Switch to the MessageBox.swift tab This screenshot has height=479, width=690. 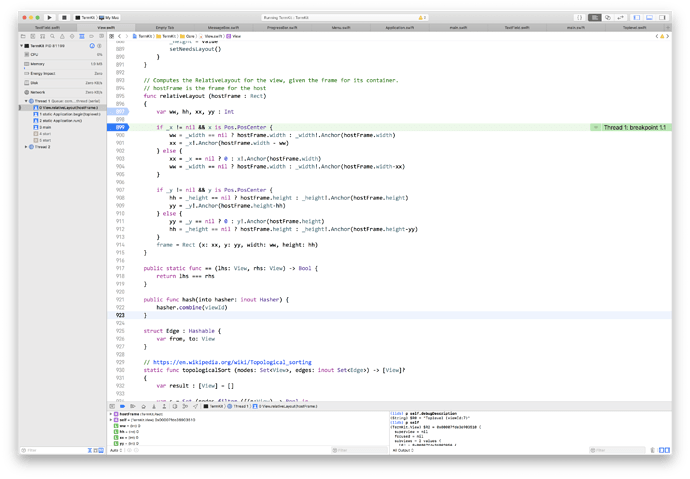click(224, 28)
